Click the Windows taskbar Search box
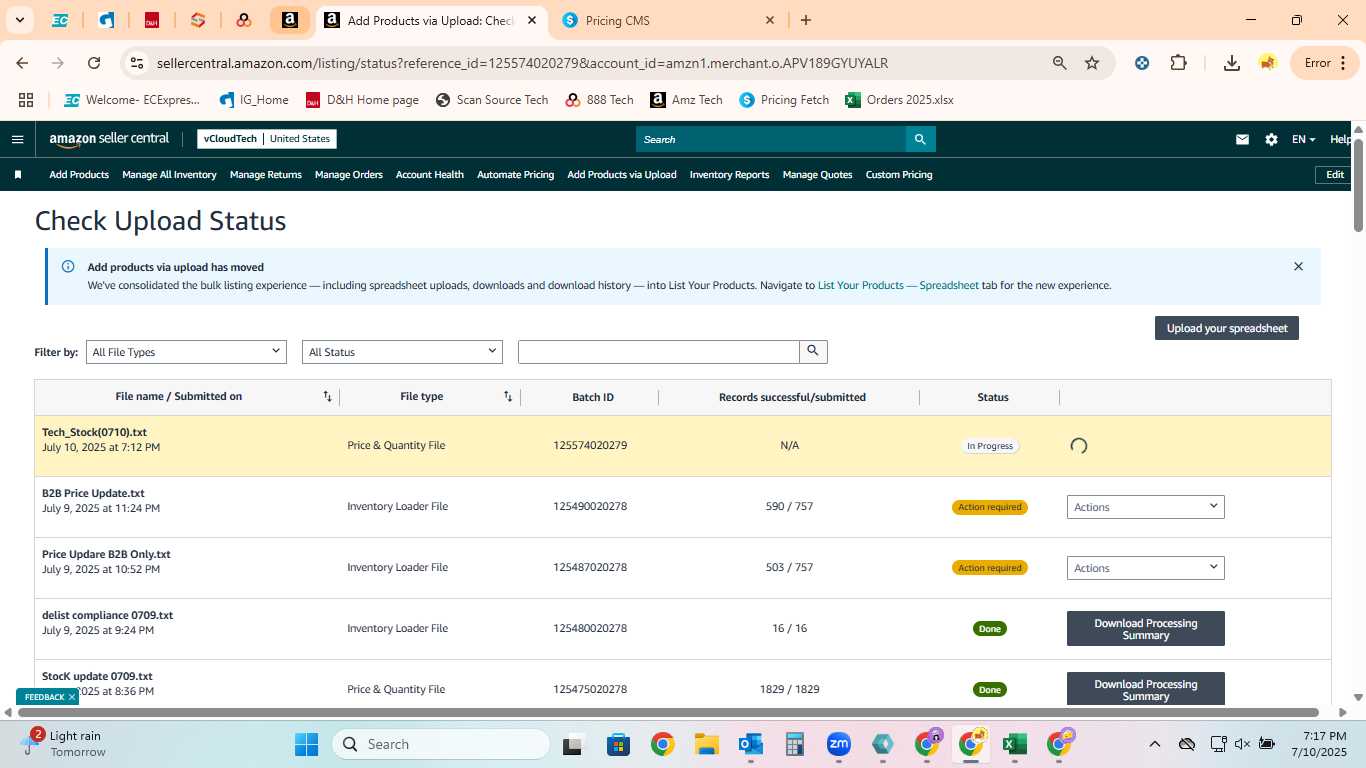 point(441,744)
